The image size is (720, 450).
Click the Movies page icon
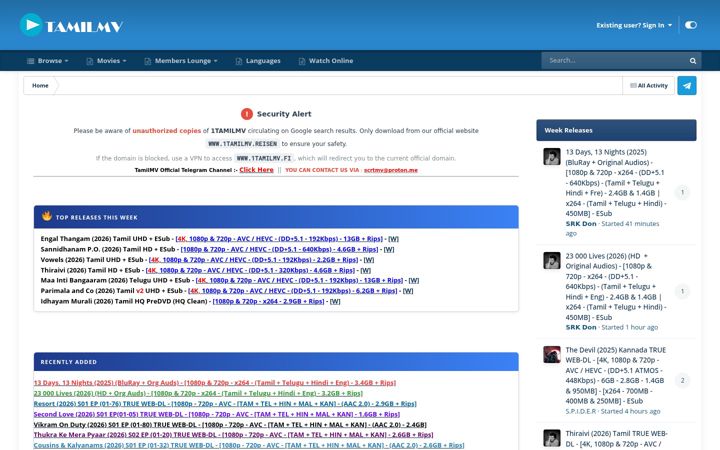point(90,61)
